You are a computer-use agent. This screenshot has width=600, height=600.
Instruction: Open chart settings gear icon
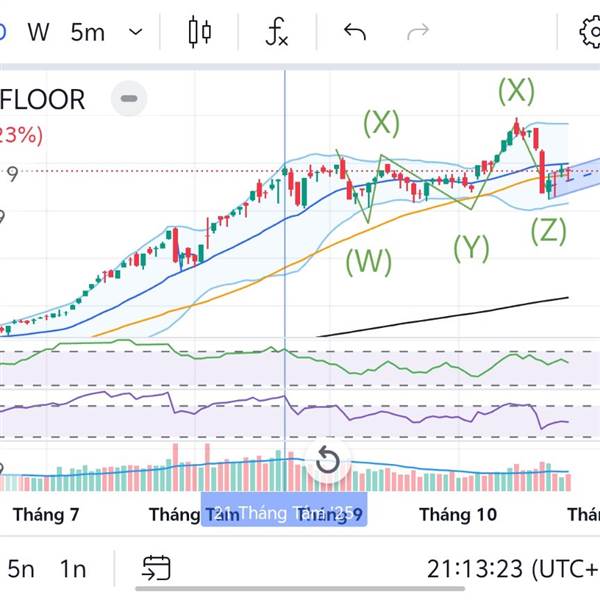pos(590,32)
